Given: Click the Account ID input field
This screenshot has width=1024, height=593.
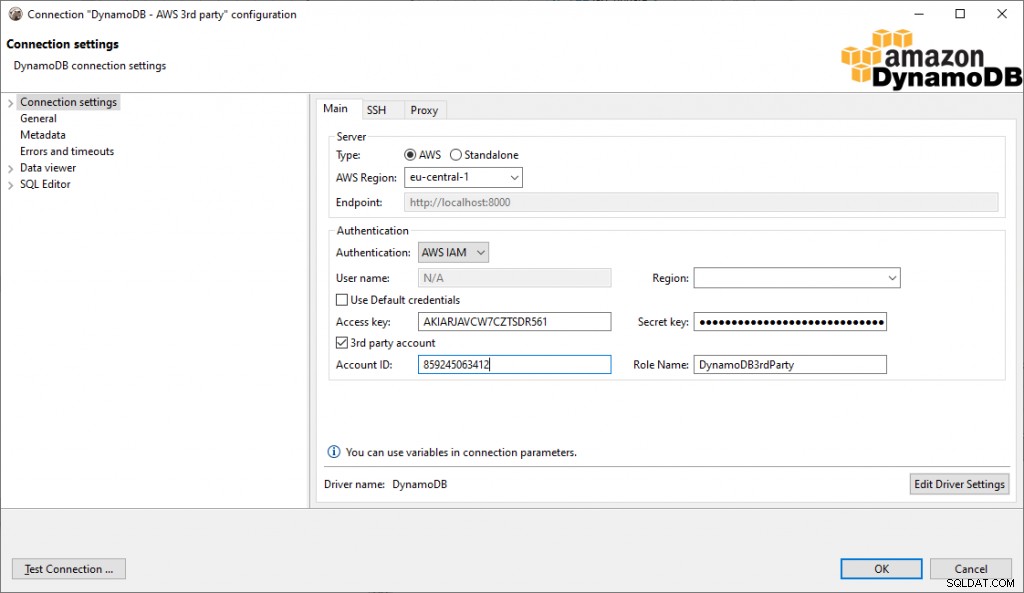Looking at the screenshot, I should click(515, 364).
